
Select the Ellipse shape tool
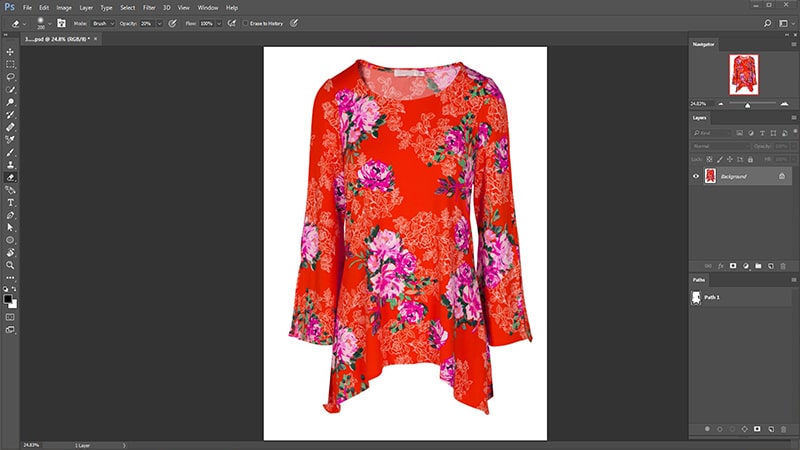coord(10,240)
